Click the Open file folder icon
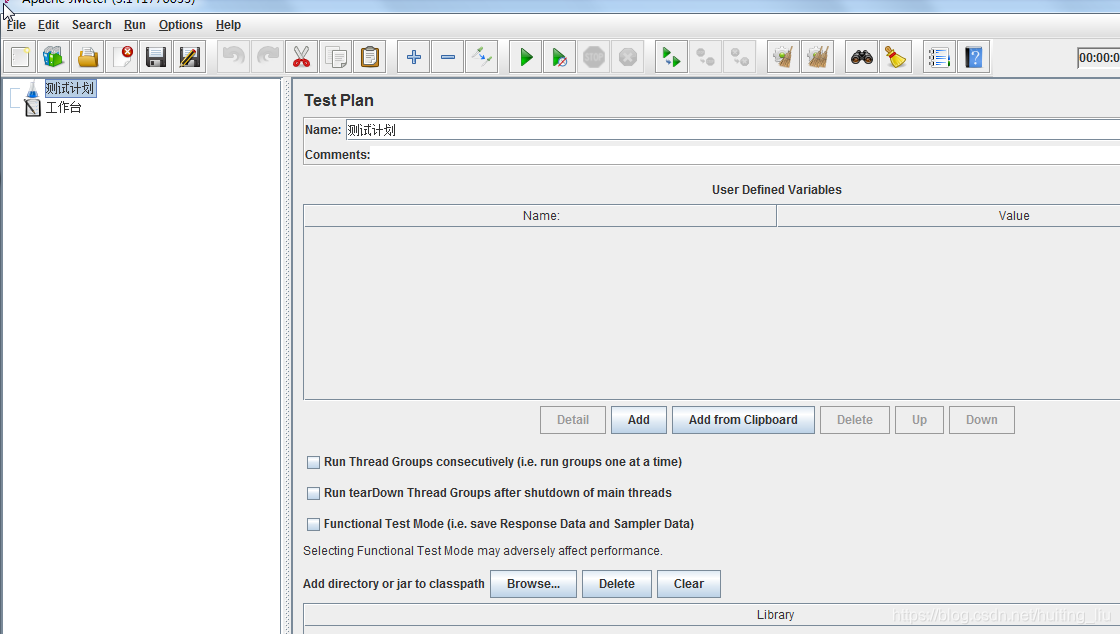The height and width of the screenshot is (634, 1120). coord(88,57)
